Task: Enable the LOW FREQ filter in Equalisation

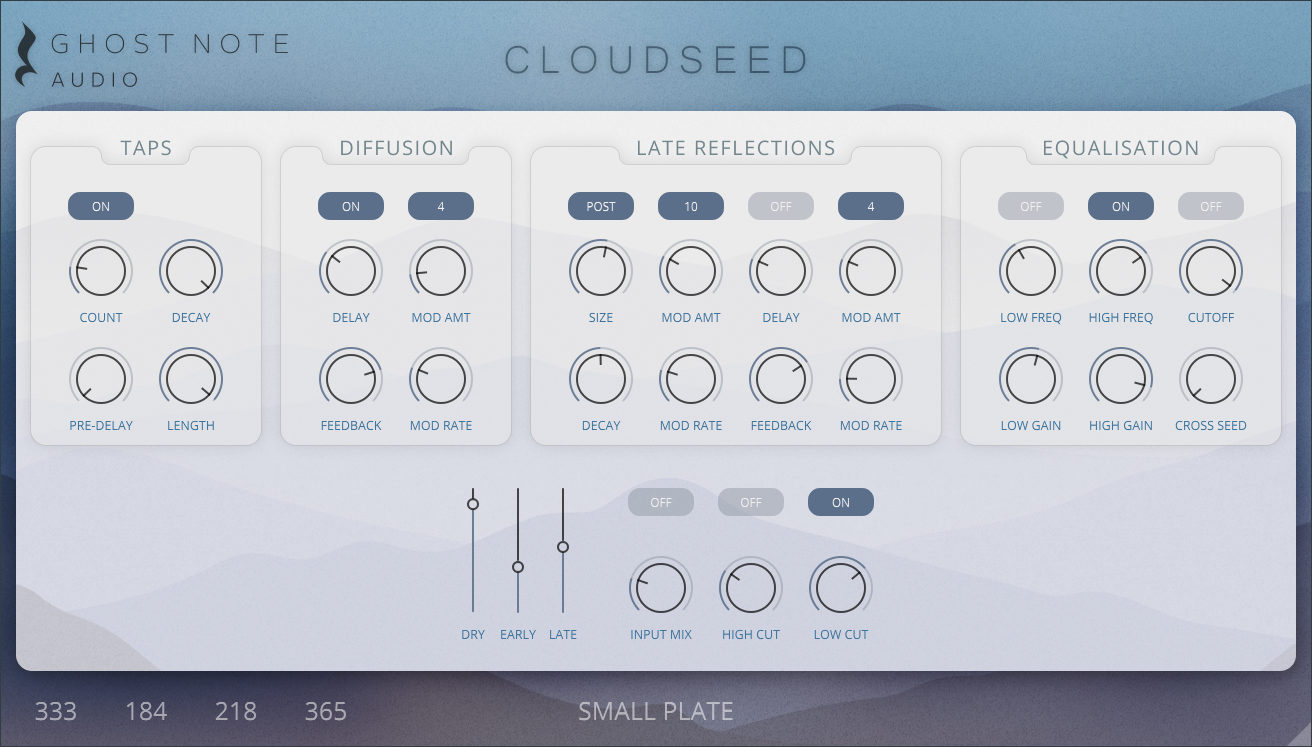Action: [x=1030, y=206]
